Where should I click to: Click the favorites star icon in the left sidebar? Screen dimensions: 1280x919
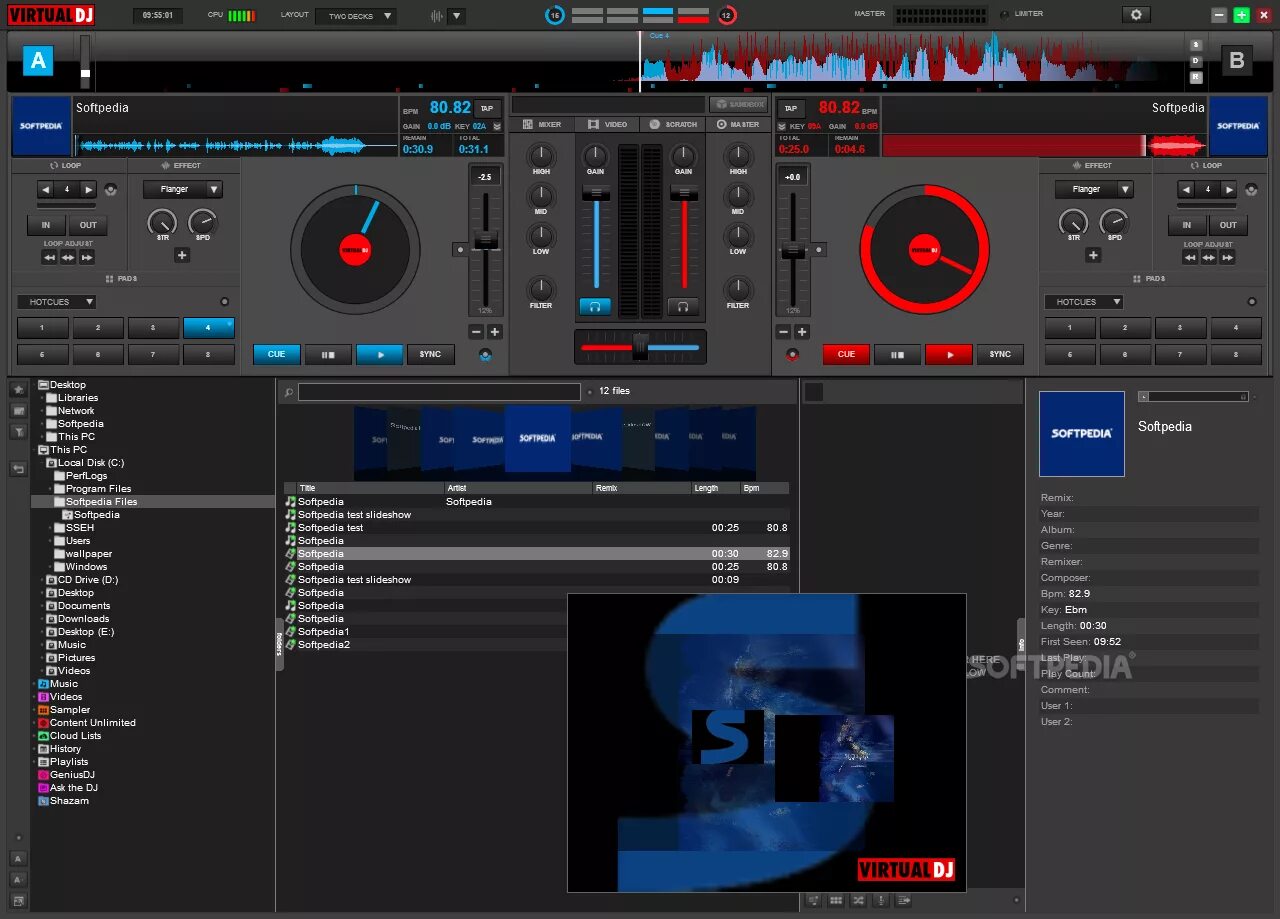click(18, 389)
